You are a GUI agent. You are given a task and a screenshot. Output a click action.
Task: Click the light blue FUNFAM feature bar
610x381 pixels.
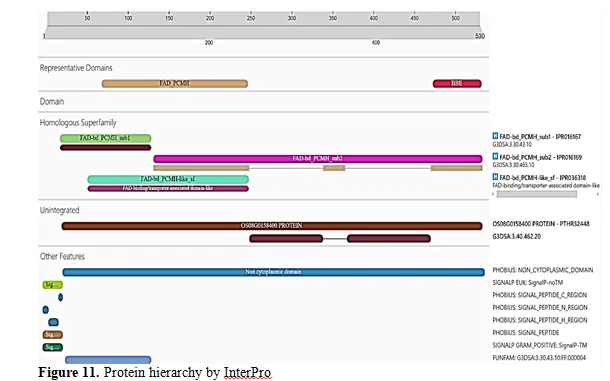108,360
